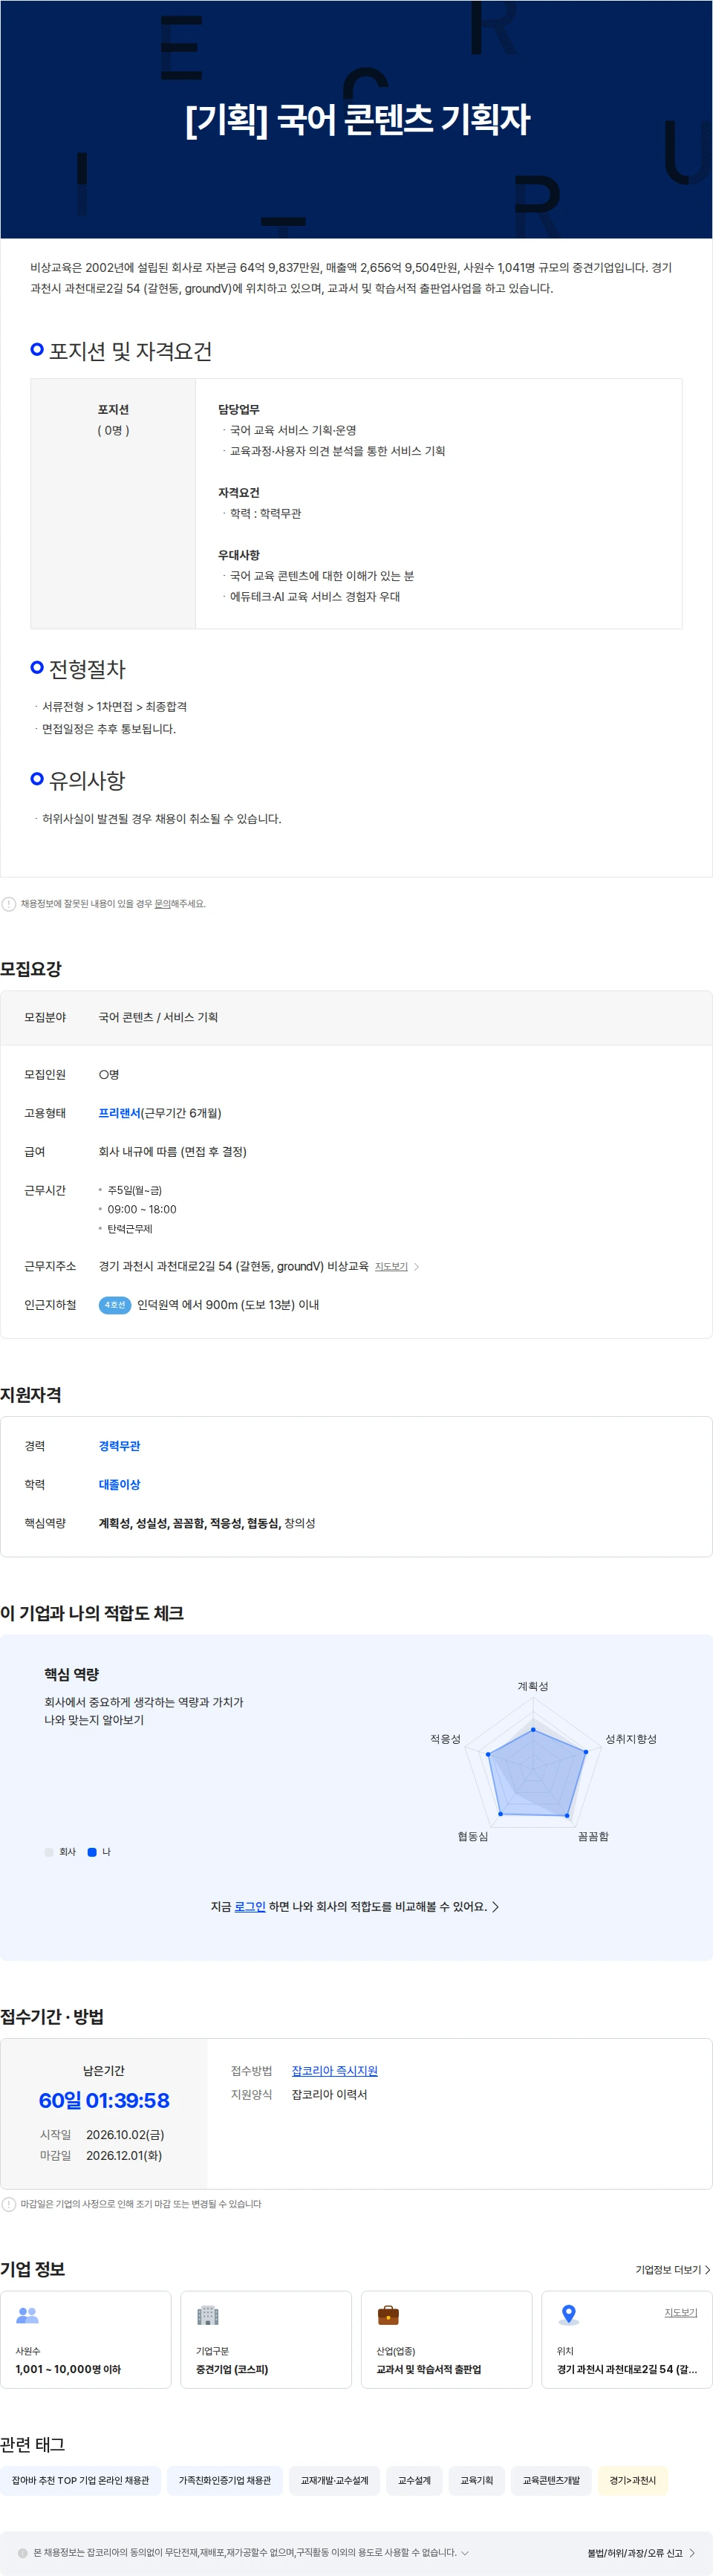
Task: Select the 교재개발·교수설계 tag
Action: pos(335,2480)
